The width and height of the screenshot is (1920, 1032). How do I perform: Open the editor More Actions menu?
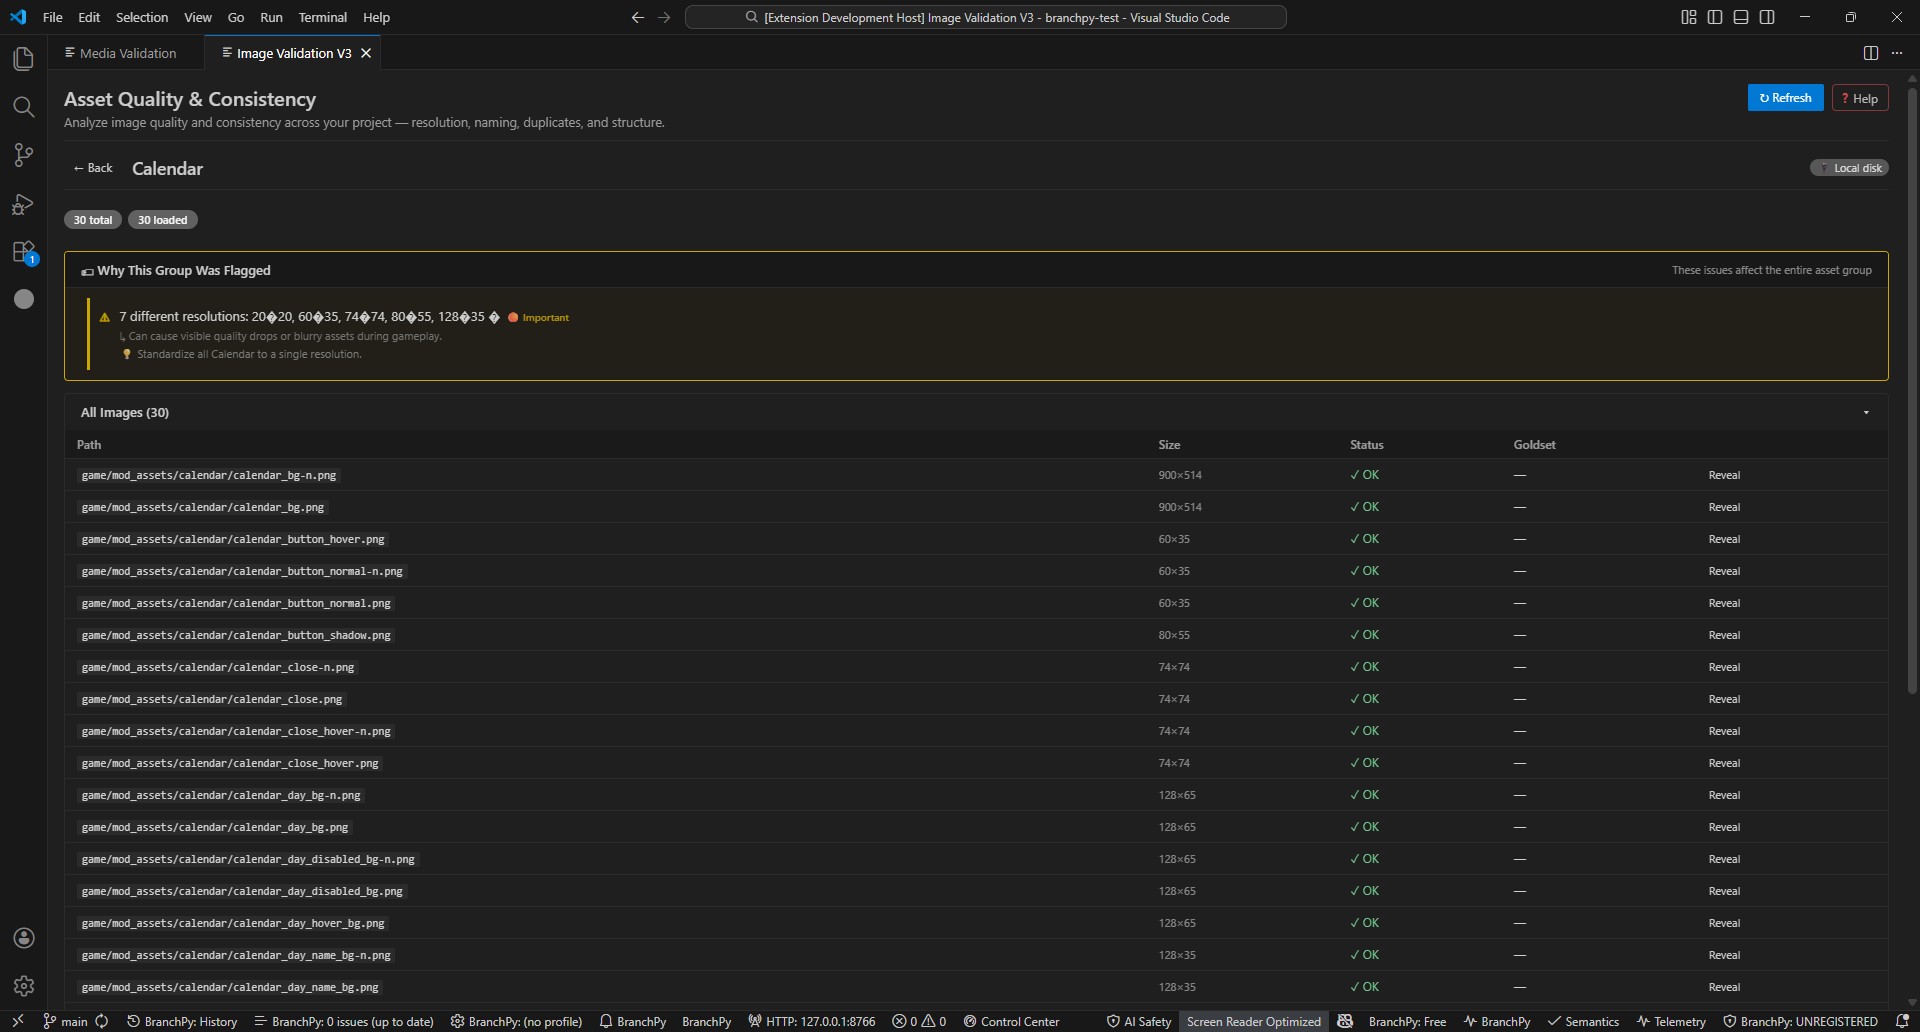point(1897,53)
